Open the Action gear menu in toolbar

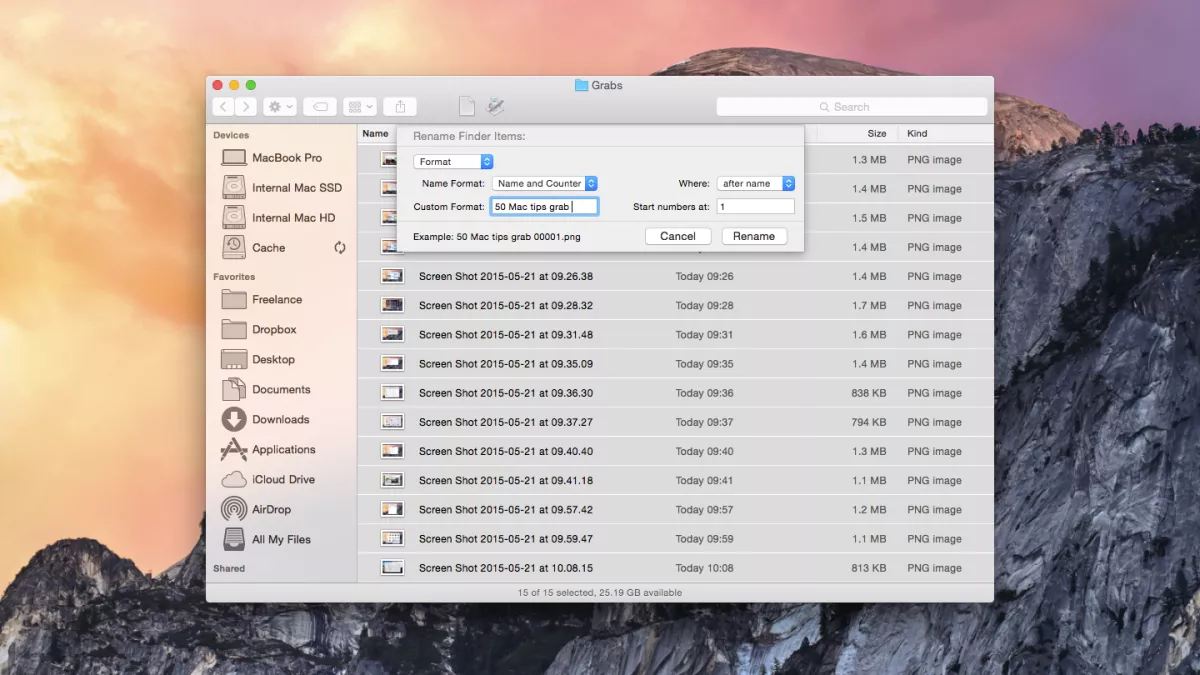coord(280,107)
